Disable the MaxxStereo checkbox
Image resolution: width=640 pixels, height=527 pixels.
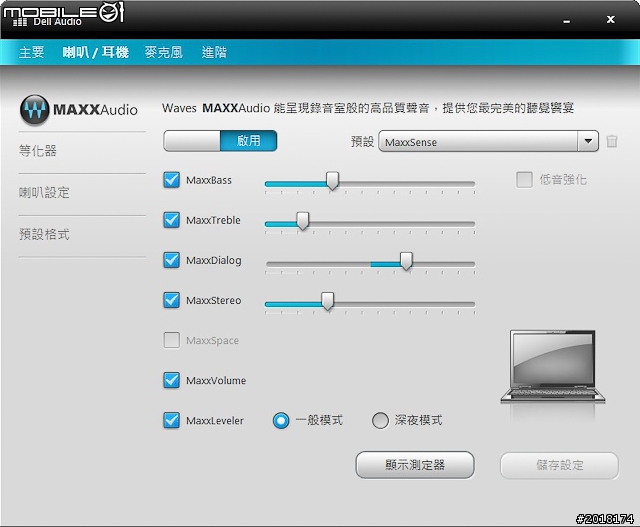coord(171,300)
